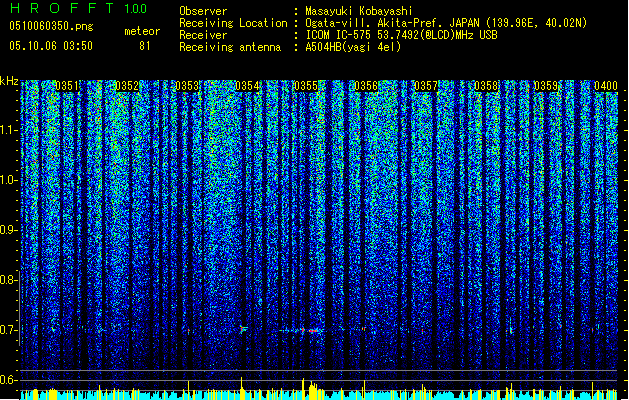This screenshot has height=400, width=629.
Task: Click the Receiving antenna label
Action: click(x=230, y=47)
